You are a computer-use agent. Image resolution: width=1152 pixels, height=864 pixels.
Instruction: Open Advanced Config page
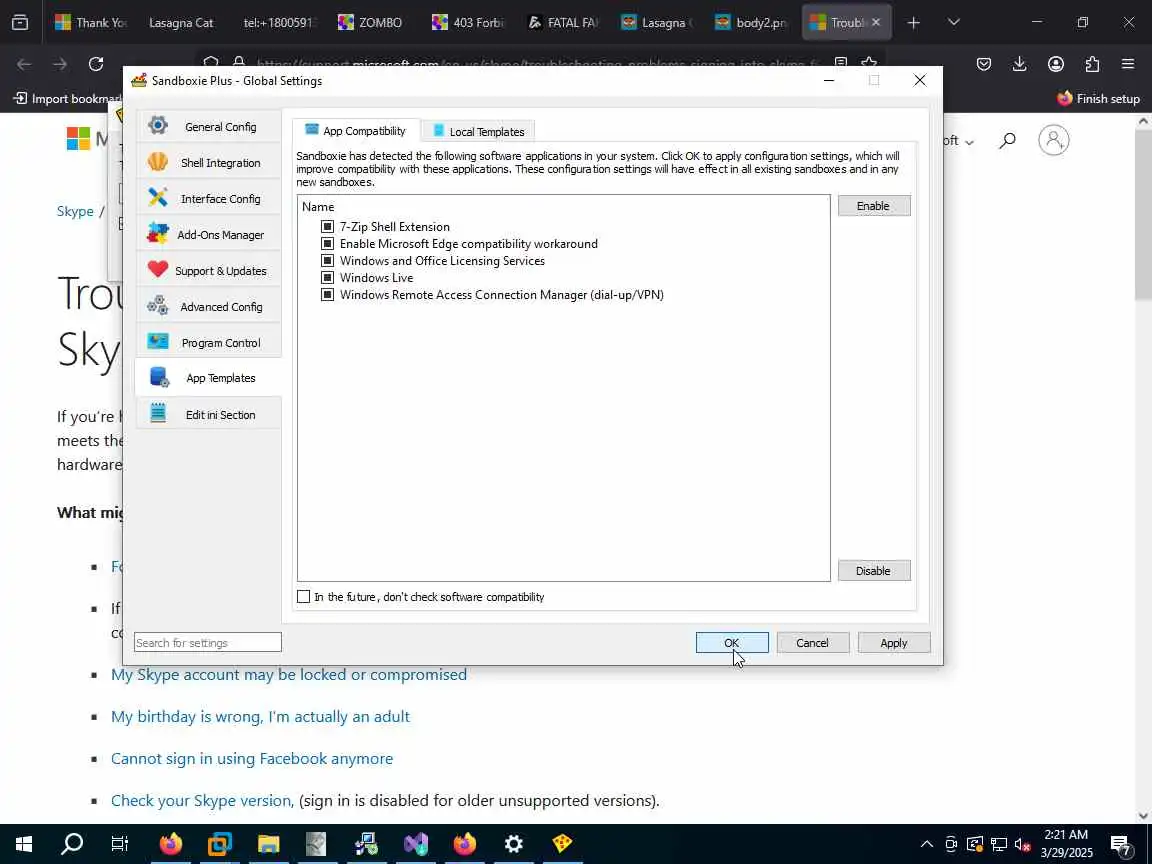[x=209, y=306]
